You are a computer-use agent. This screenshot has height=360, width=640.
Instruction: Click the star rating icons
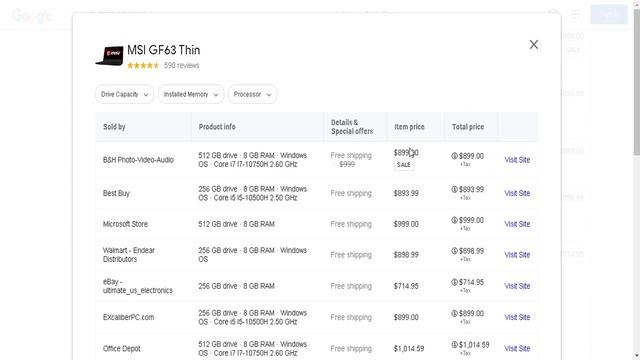pyautogui.click(x=143, y=65)
